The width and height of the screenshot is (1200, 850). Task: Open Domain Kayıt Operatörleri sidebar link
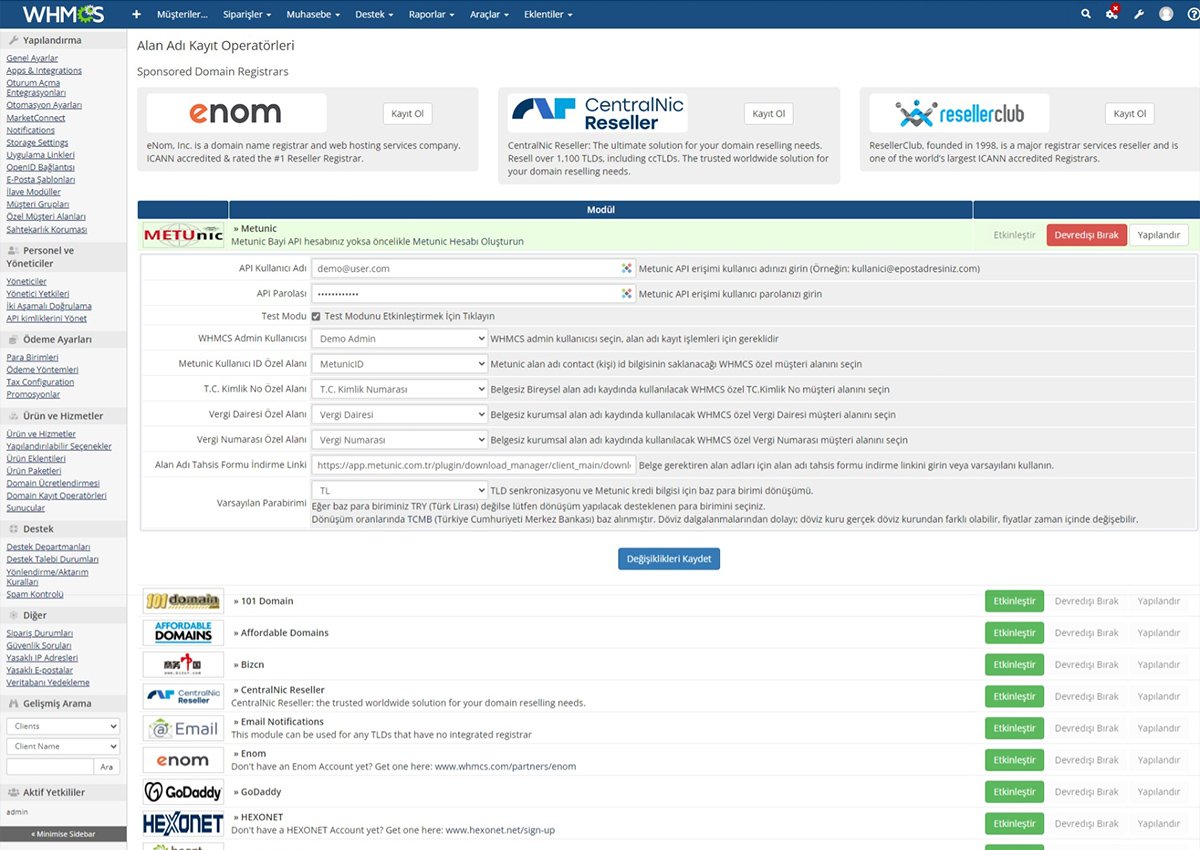coord(56,496)
